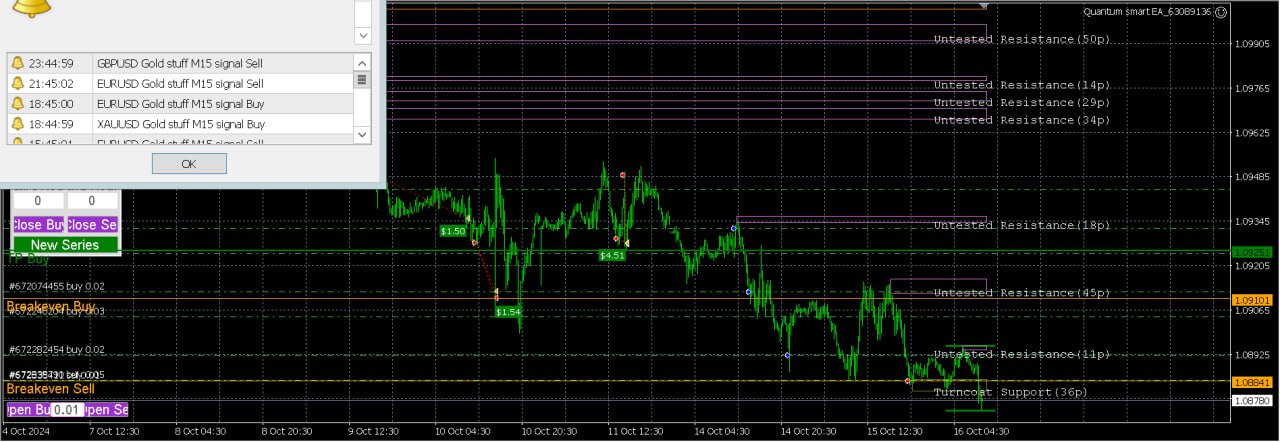Click the green 1.09251 price tag
Image resolution: width=1280 pixels, height=442 pixels.
[x=1252, y=252]
